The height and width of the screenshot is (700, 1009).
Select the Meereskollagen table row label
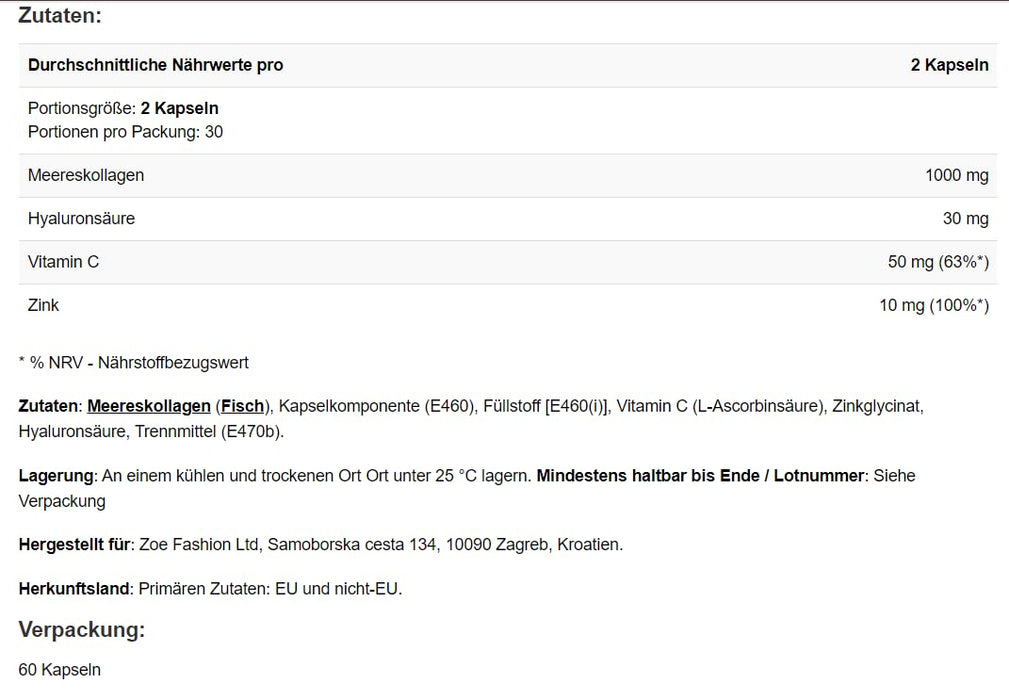click(x=86, y=175)
